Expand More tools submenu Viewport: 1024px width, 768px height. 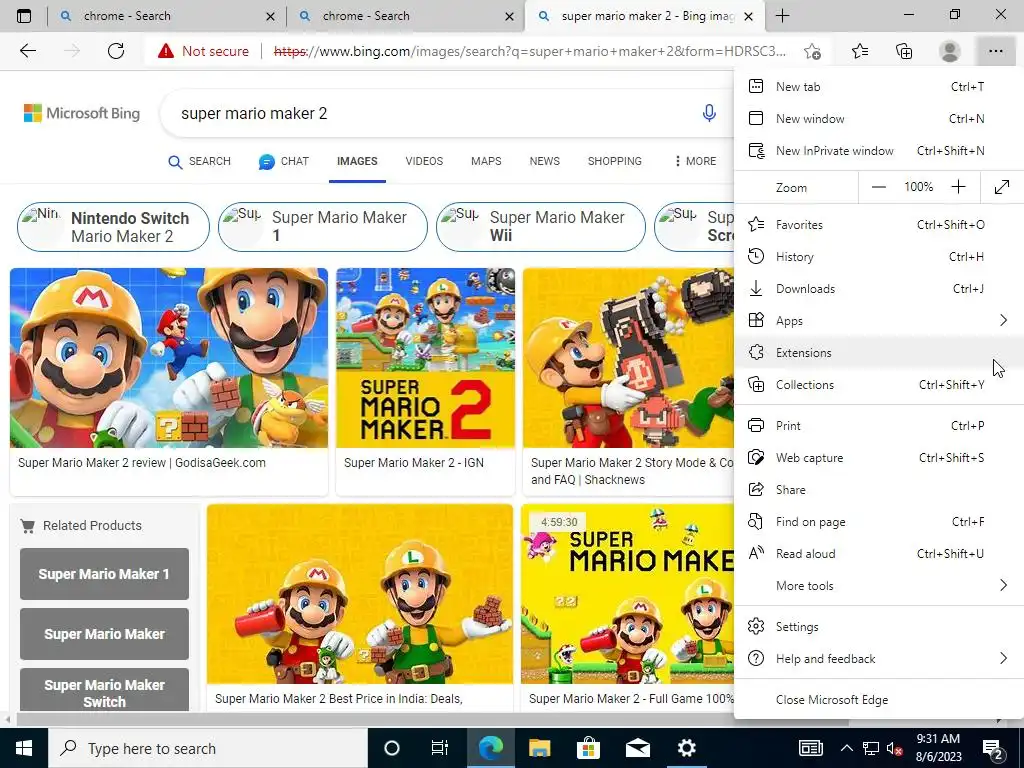[1003, 586]
